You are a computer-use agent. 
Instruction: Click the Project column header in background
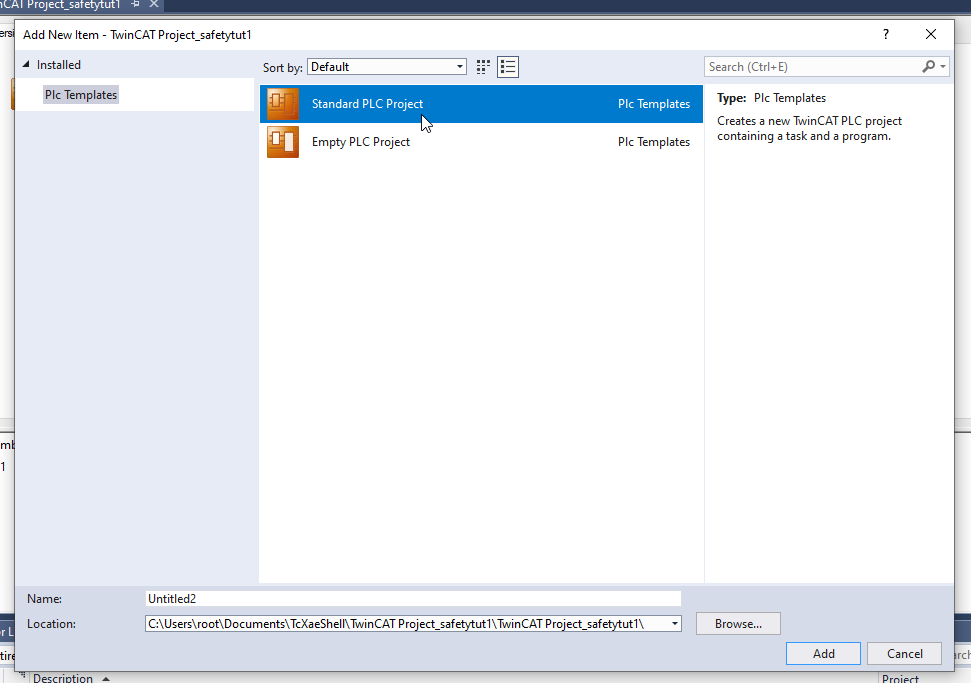click(900, 678)
